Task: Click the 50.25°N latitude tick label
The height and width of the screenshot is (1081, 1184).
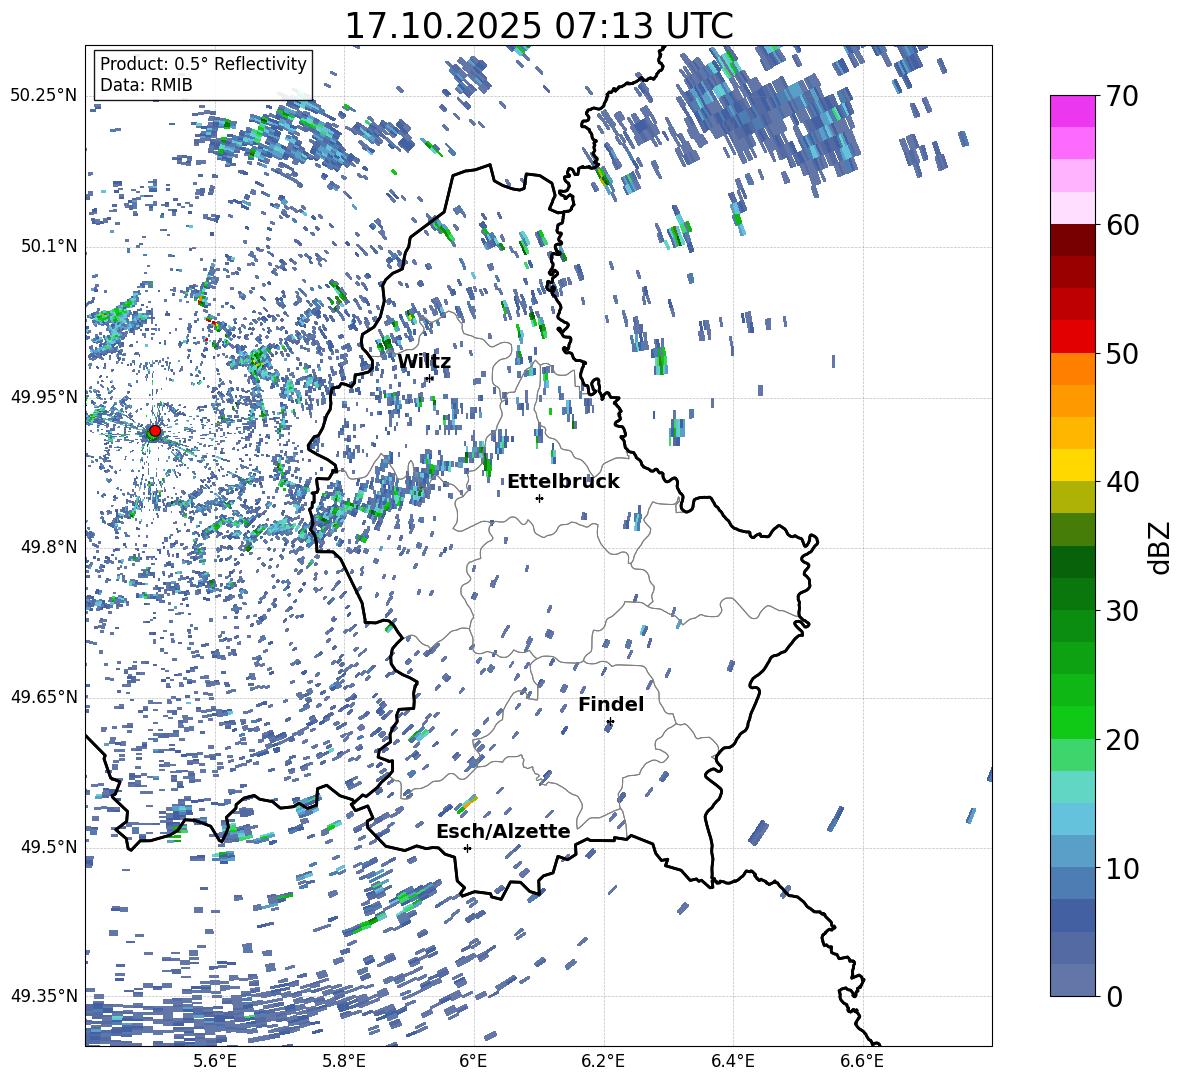Action: pyautogui.click(x=43, y=96)
